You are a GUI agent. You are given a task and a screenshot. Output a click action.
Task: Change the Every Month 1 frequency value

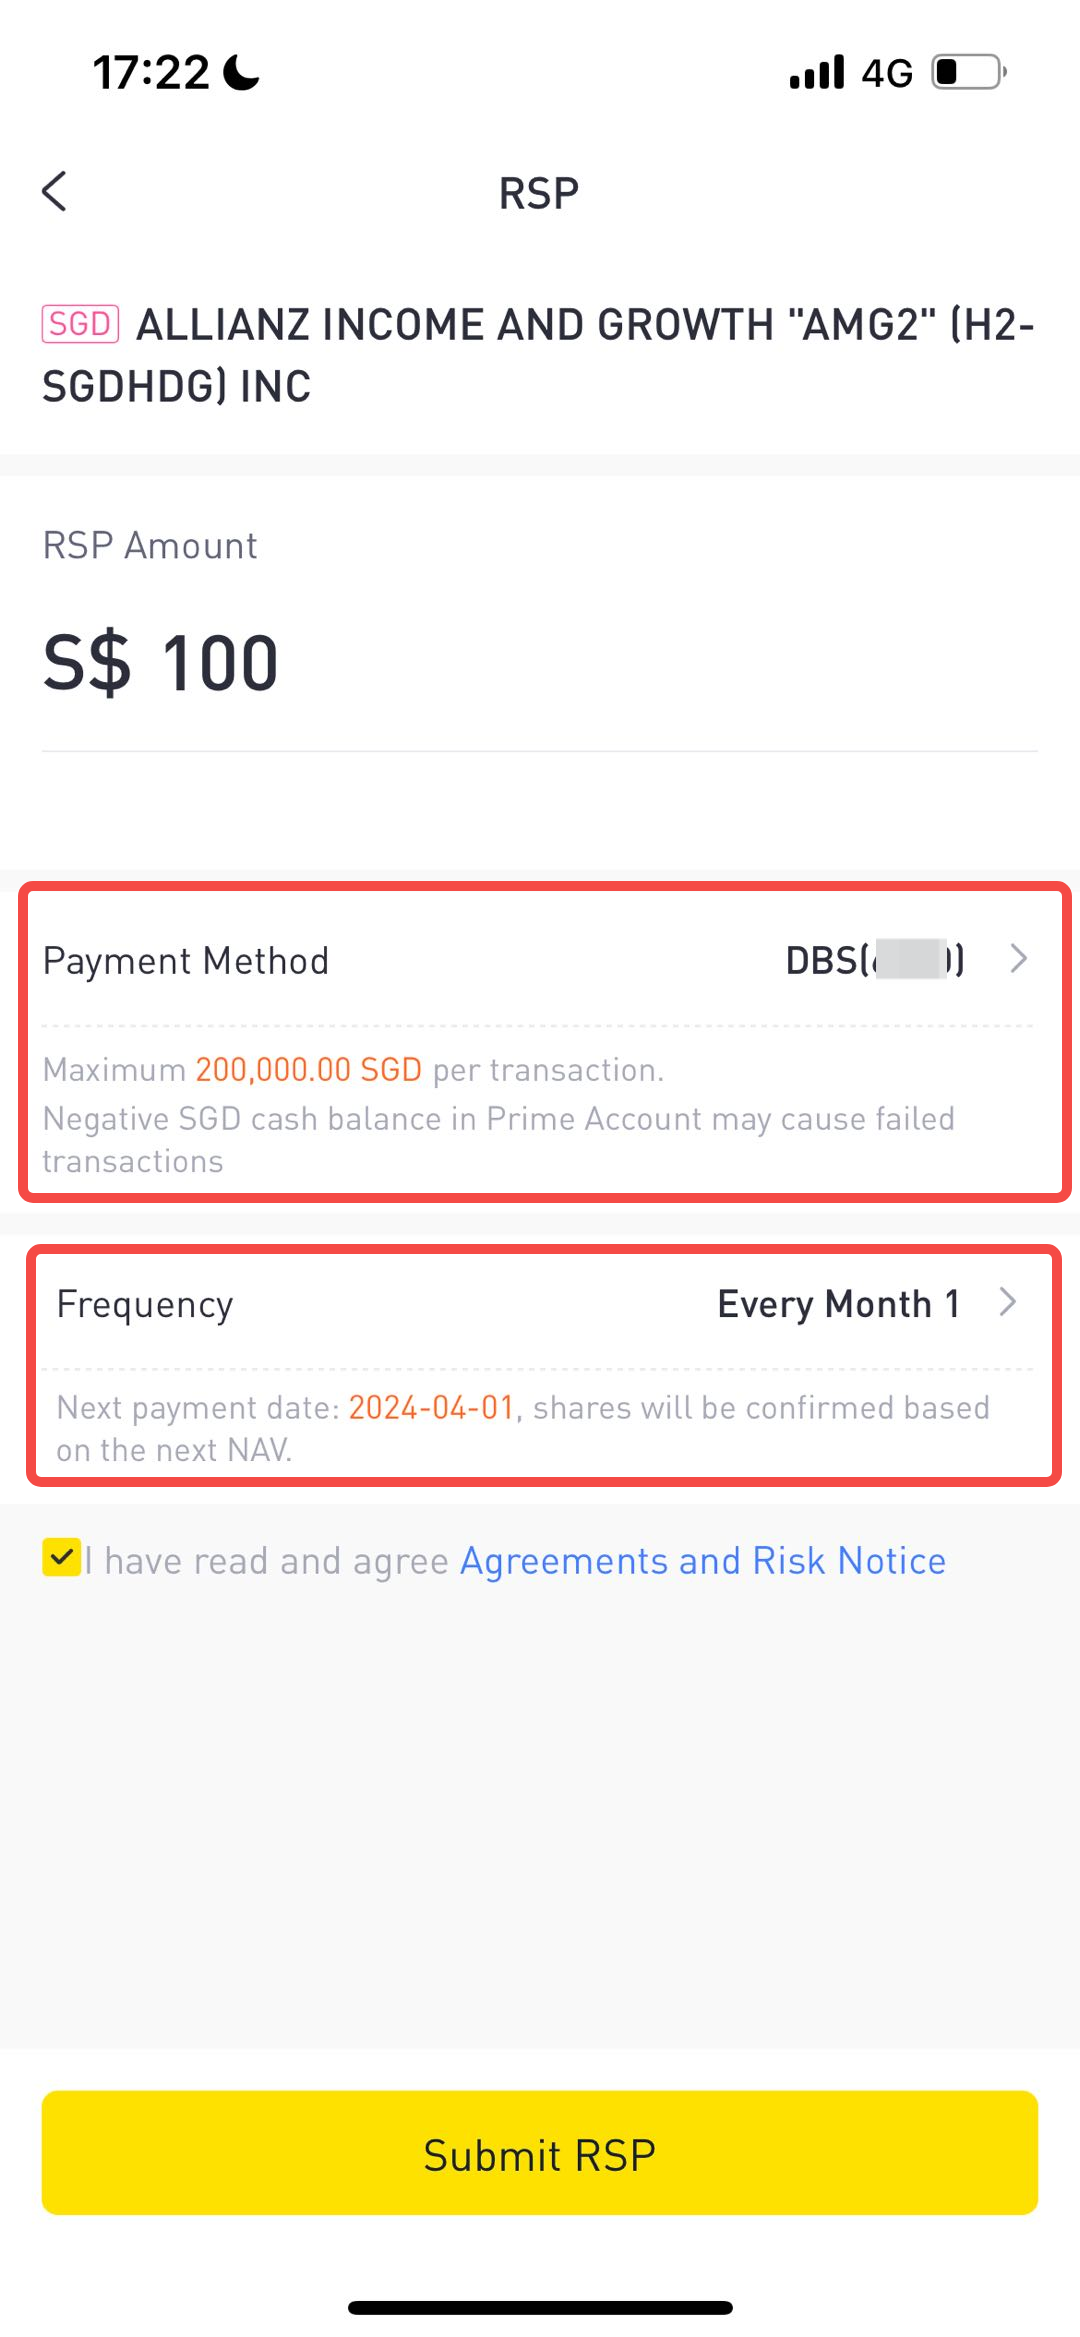coord(838,1304)
